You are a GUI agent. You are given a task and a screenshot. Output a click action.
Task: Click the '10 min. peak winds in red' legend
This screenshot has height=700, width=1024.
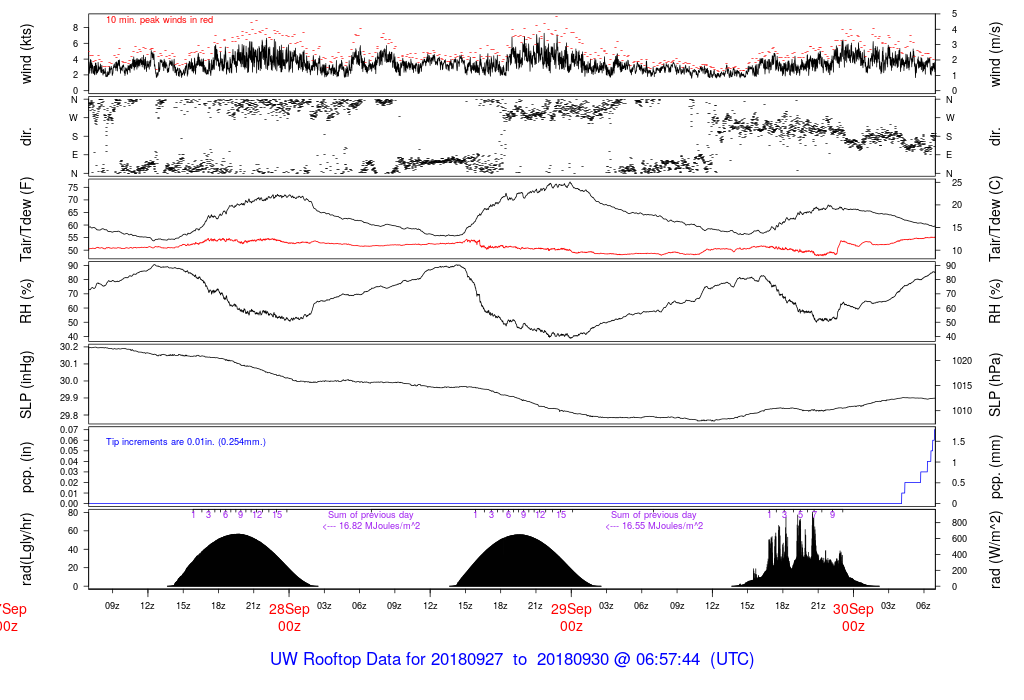[159, 20]
